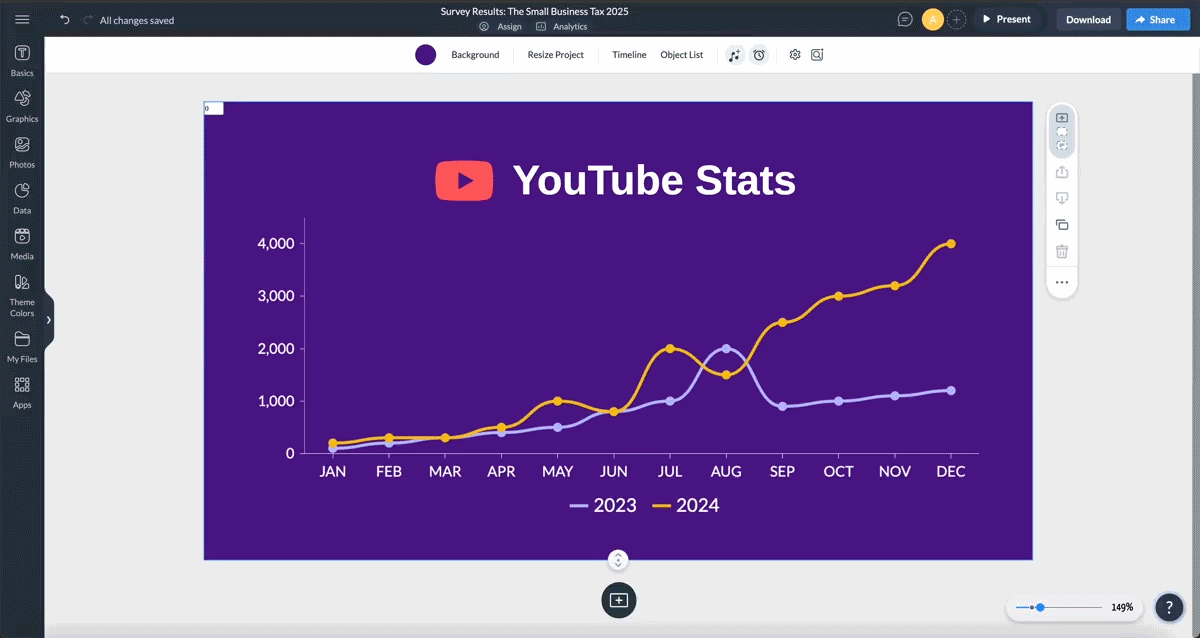Open the Data charts panel
Screen dimensions: 1200x638
click(22, 196)
